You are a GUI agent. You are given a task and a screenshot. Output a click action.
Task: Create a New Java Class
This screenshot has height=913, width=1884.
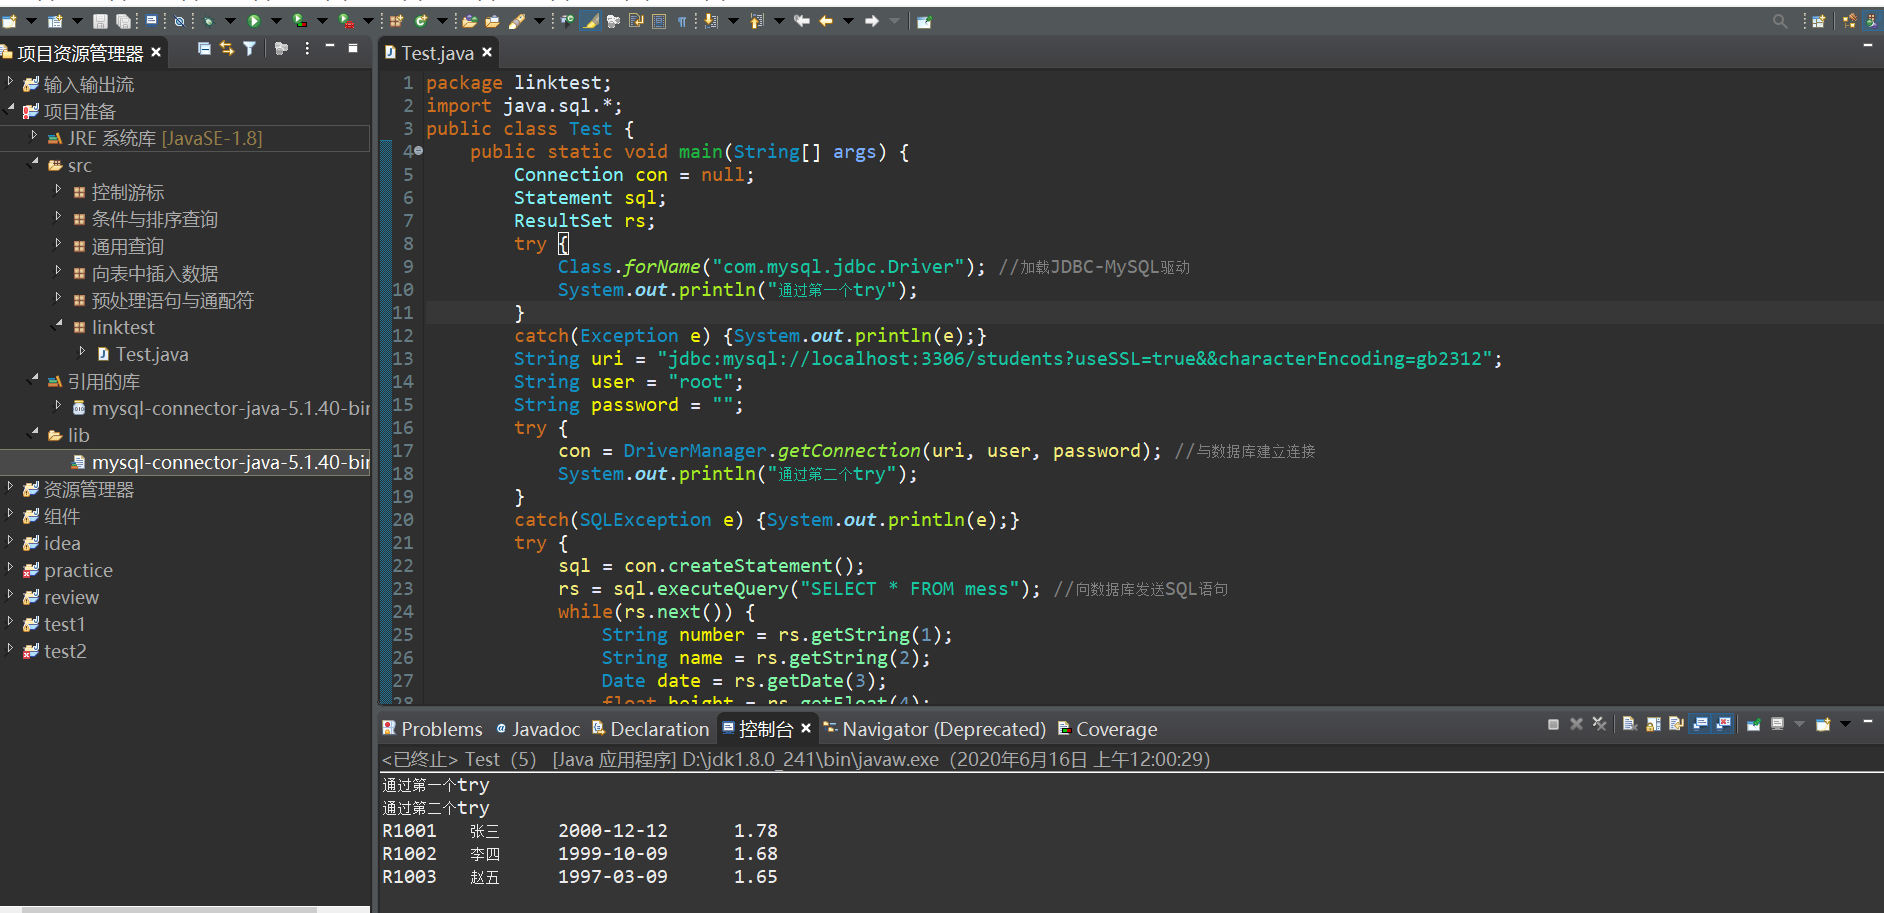pyautogui.click(x=420, y=20)
